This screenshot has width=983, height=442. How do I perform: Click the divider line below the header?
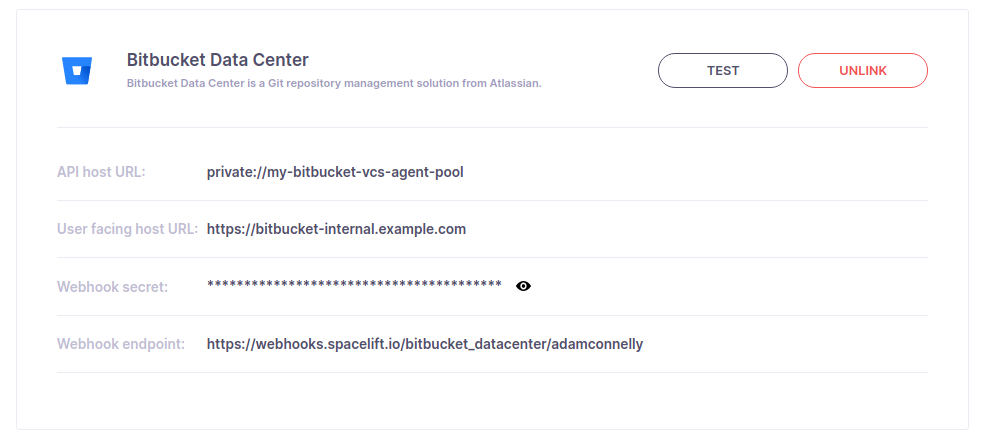[492, 127]
